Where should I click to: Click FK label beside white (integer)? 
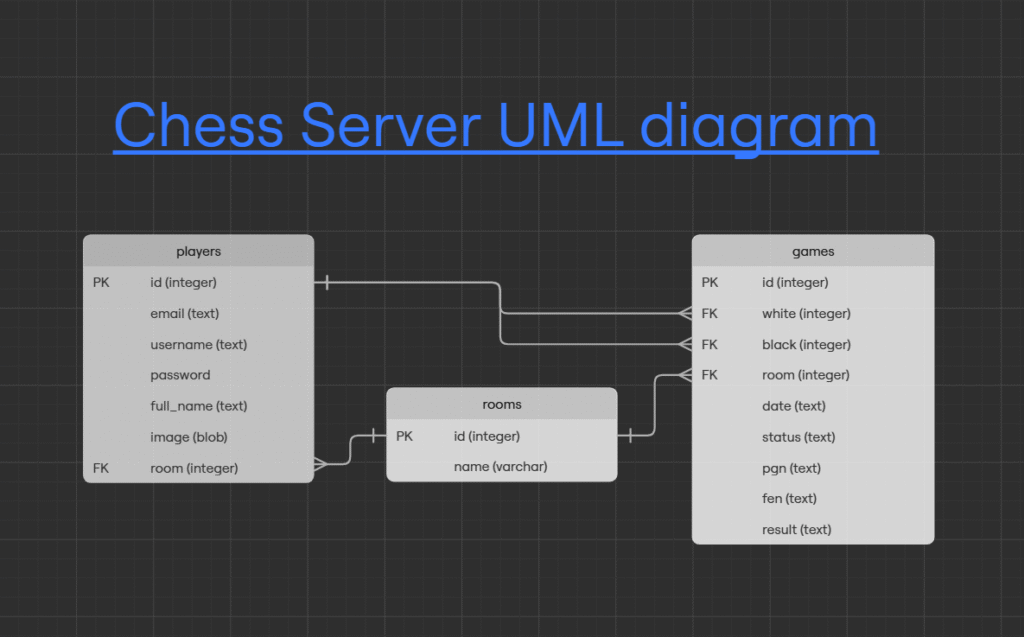709,314
